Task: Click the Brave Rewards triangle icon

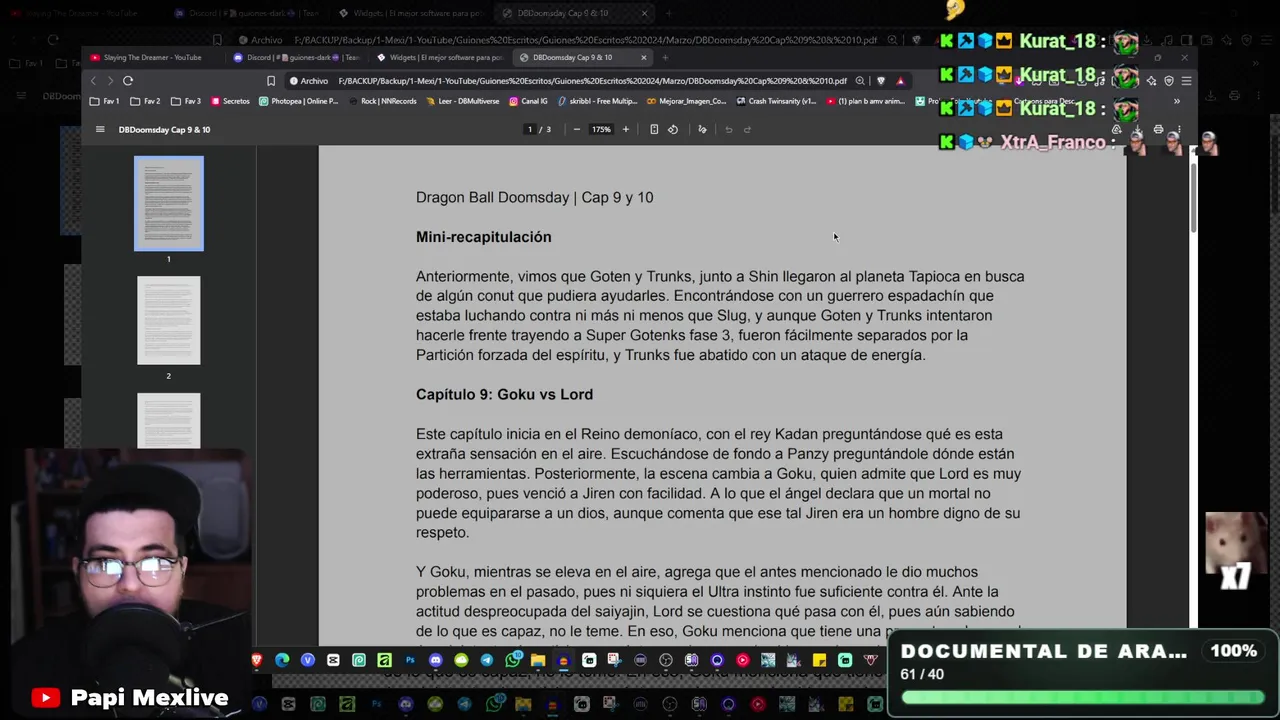Action: 900,80
